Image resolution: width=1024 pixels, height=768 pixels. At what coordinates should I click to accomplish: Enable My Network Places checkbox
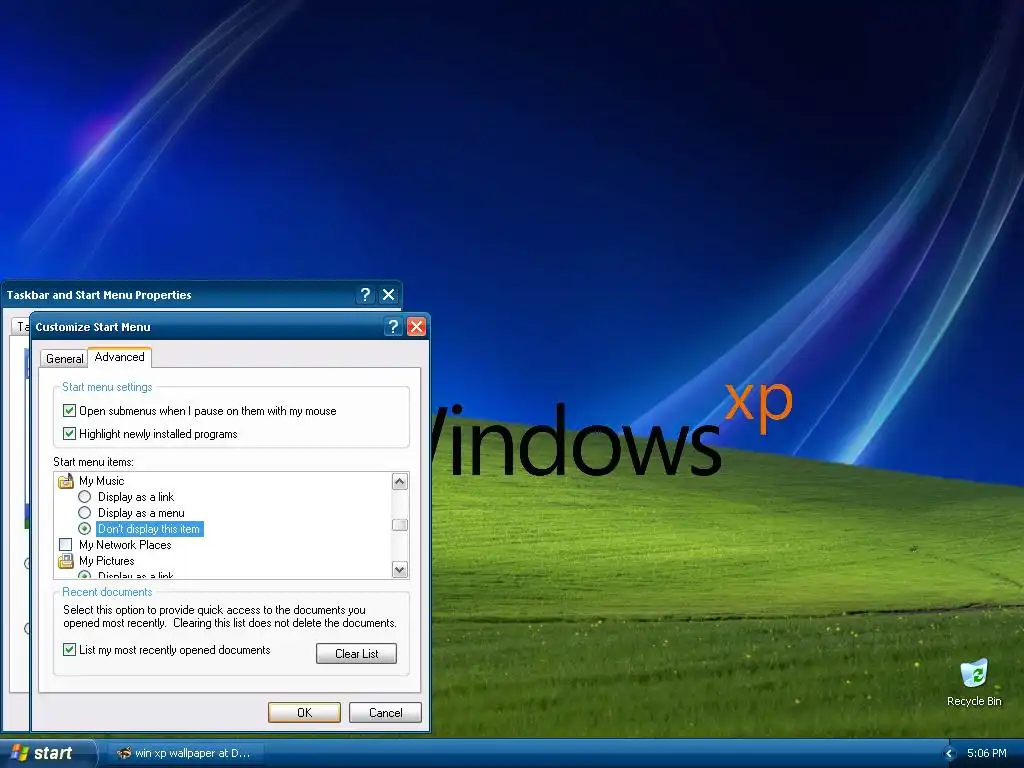point(65,545)
